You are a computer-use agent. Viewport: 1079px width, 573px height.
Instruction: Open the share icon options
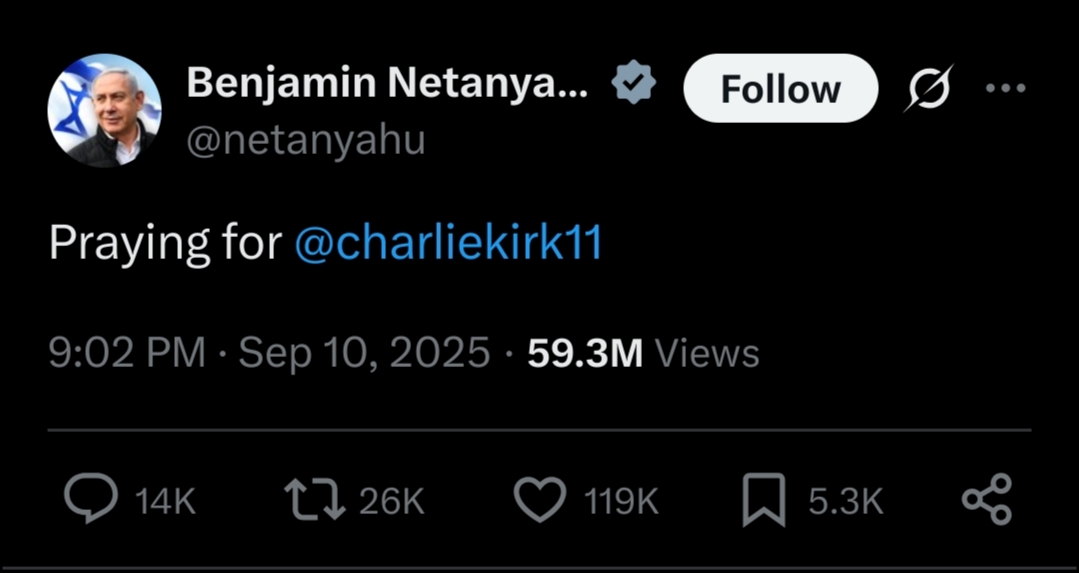986,499
